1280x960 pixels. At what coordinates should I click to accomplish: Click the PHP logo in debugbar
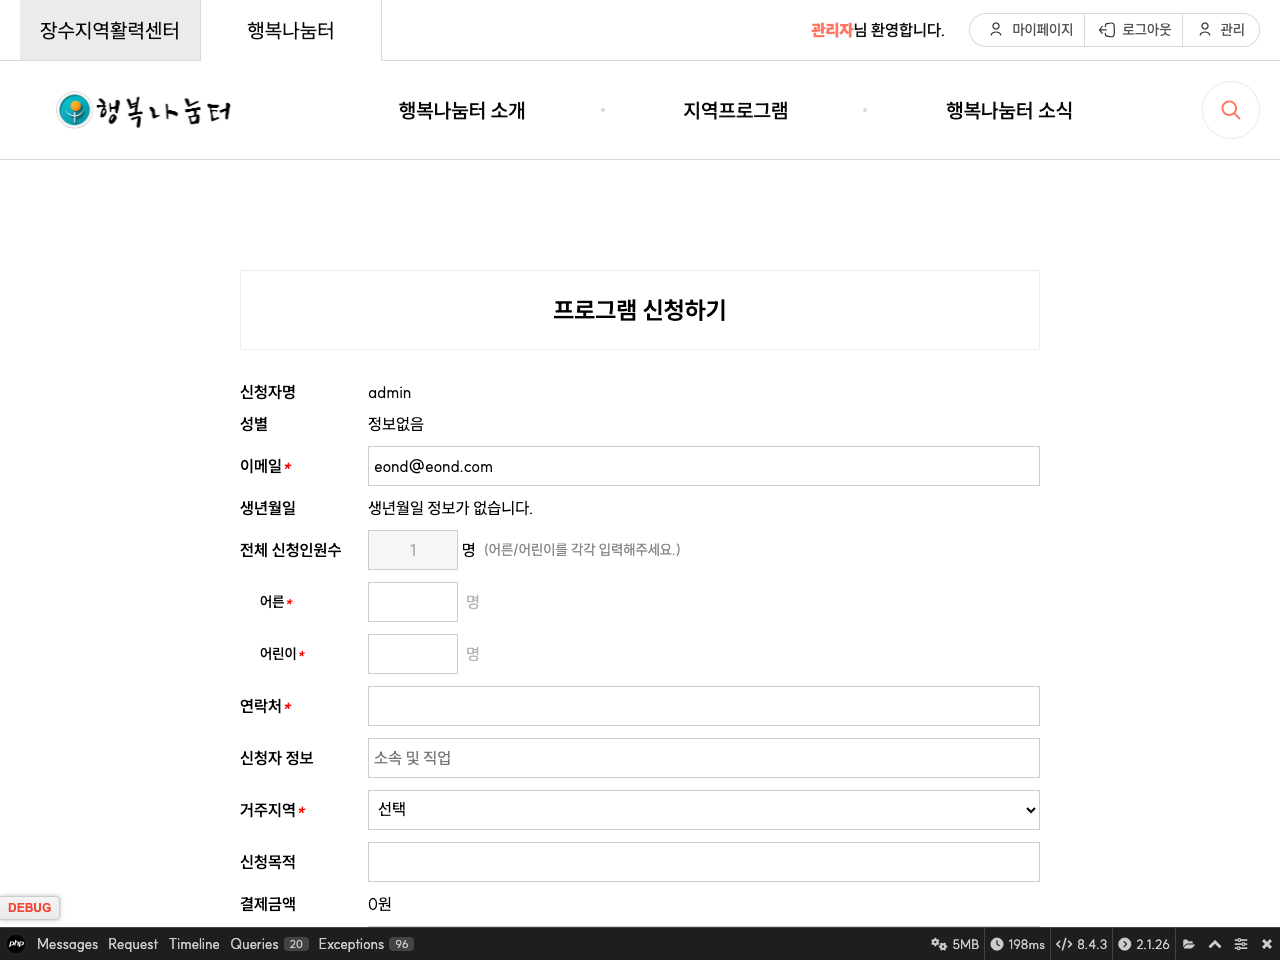click(x=16, y=944)
